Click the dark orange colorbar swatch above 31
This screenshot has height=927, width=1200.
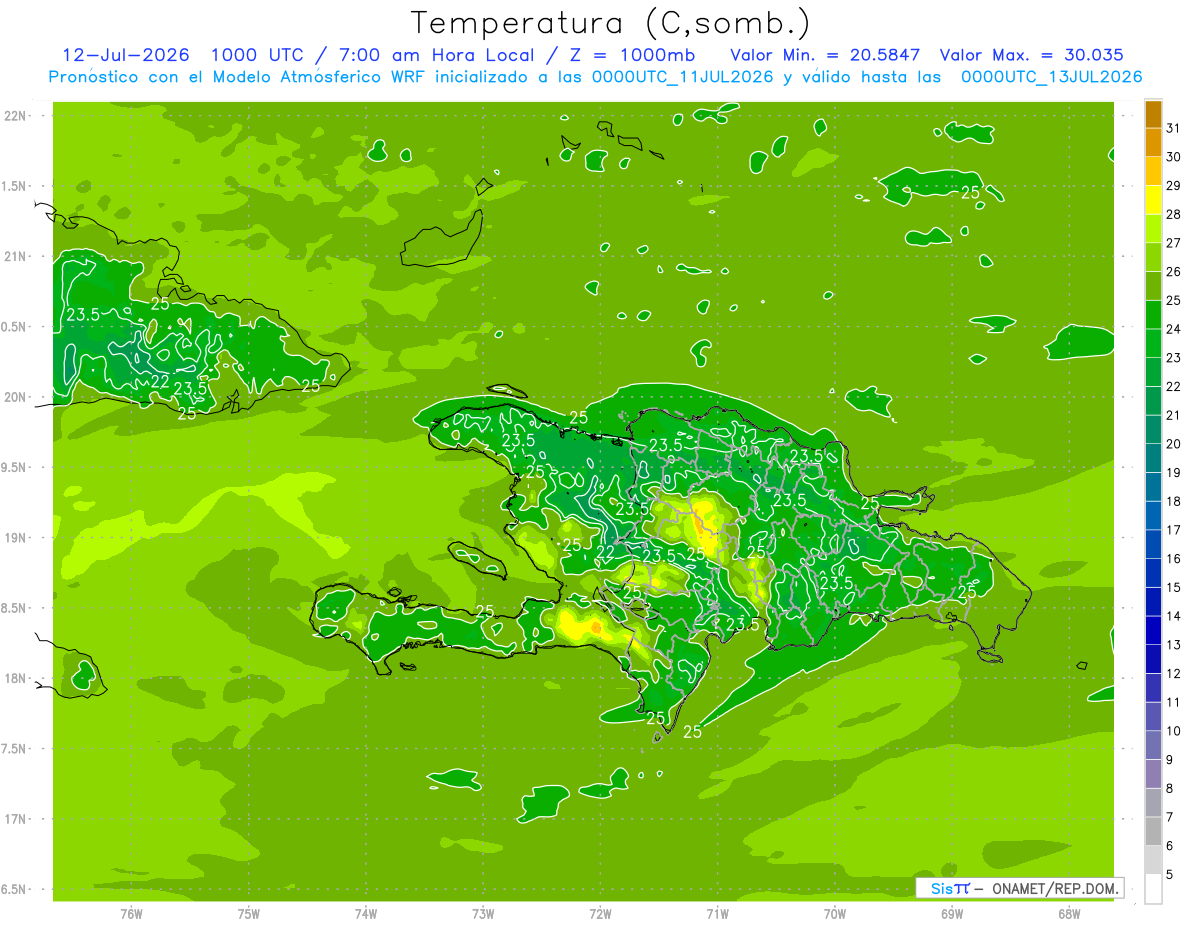1153,114
